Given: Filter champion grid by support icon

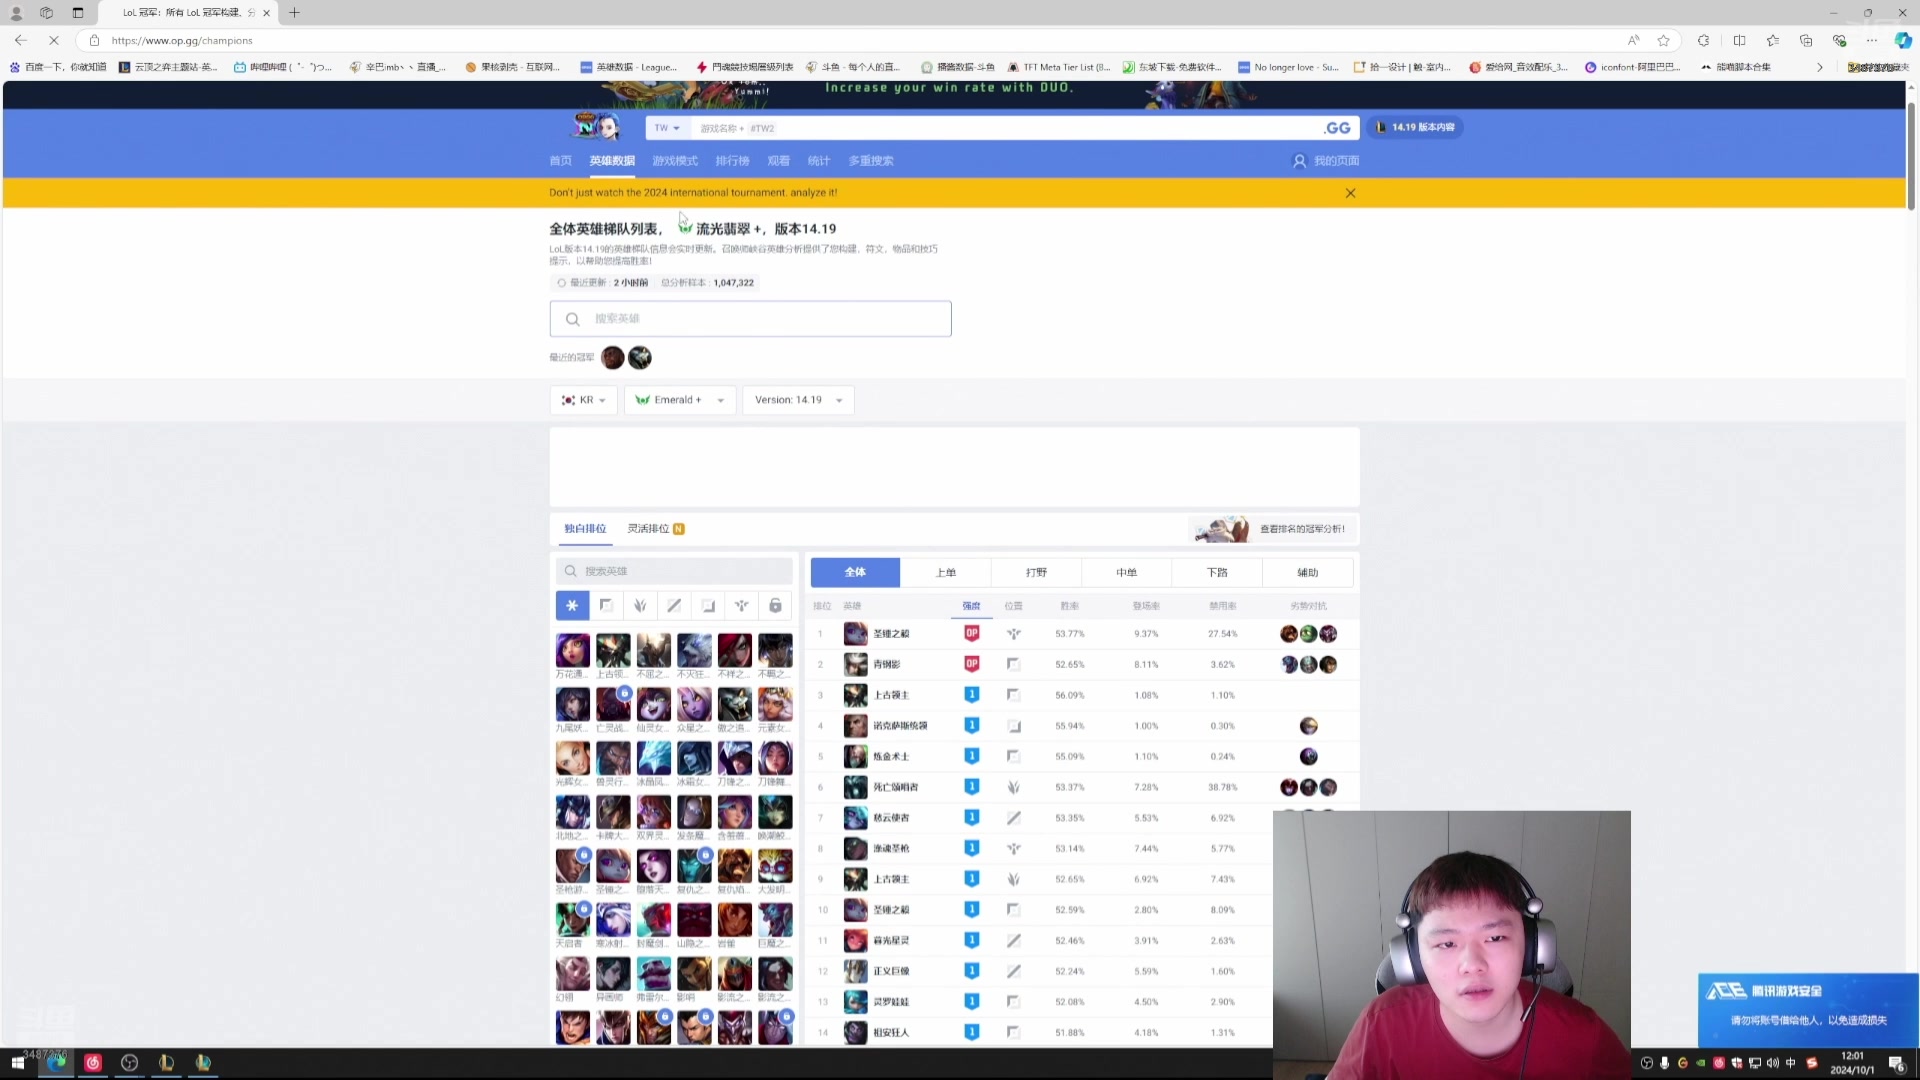Looking at the screenshot, I should pos(742,605).
